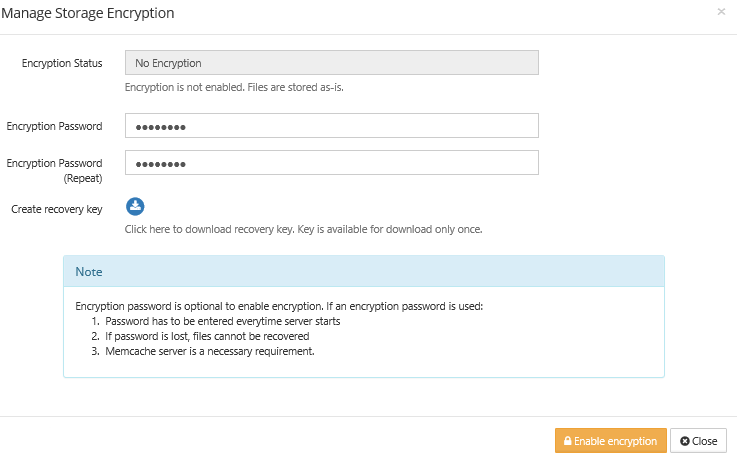Focus the Encryption Password field
737x473 pixels.
tap(331, 126)
